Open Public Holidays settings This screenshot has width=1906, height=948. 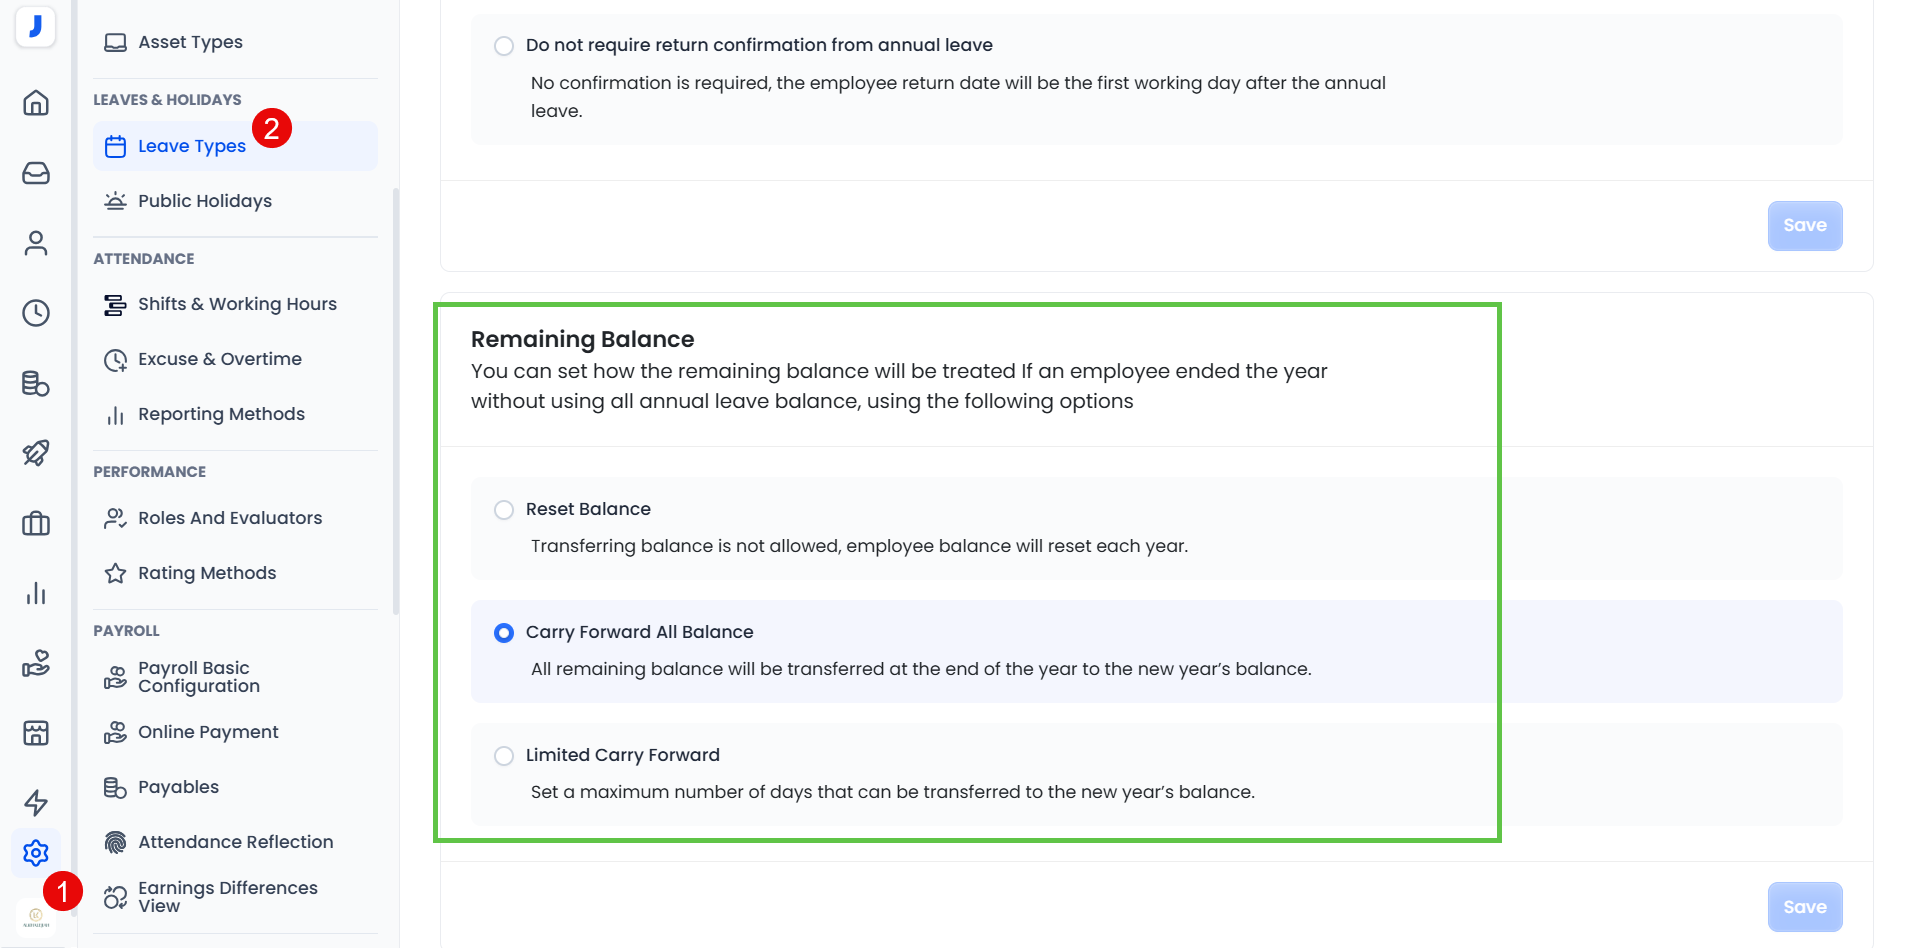pos(204,201)
